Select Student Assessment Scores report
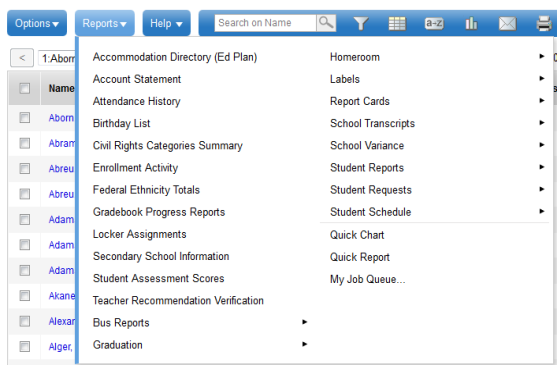The height and width of the screenshot is (365, 557). click(x=158, y=278)
